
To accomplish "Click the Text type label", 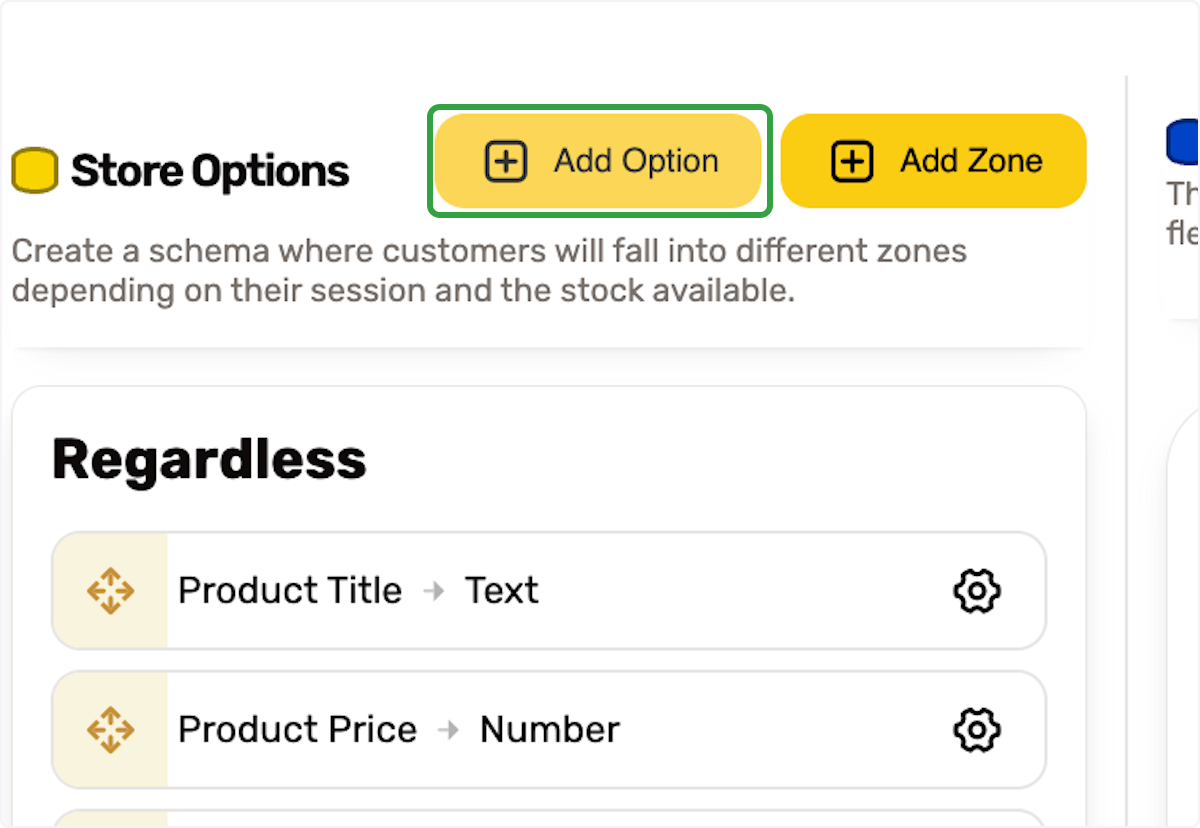I will coord(502,591).
